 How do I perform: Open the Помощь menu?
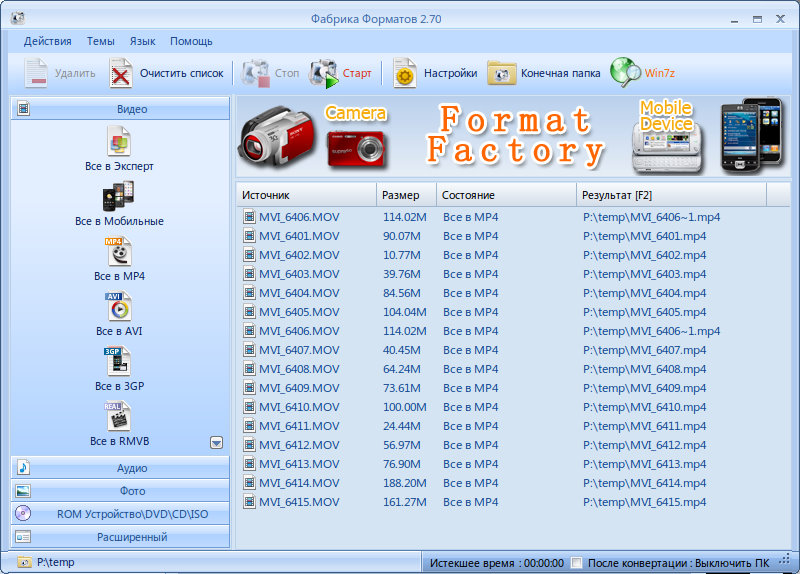[x=191, y=41]
